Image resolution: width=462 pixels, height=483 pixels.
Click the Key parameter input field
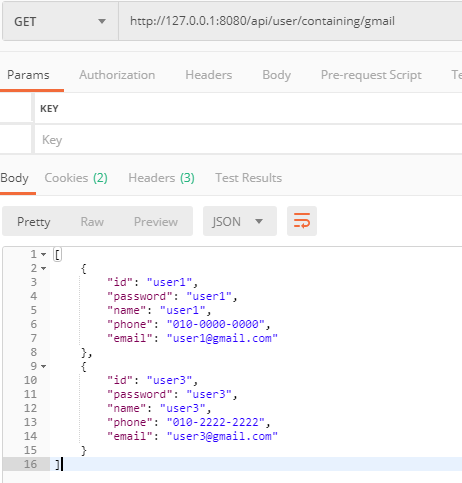click(x=248, y=140)
